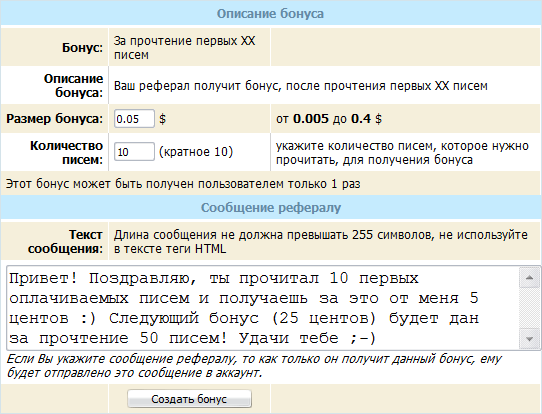The image size is (542, 414).
Task: Click the textarea scrollbar track
Action: (529, 308)
